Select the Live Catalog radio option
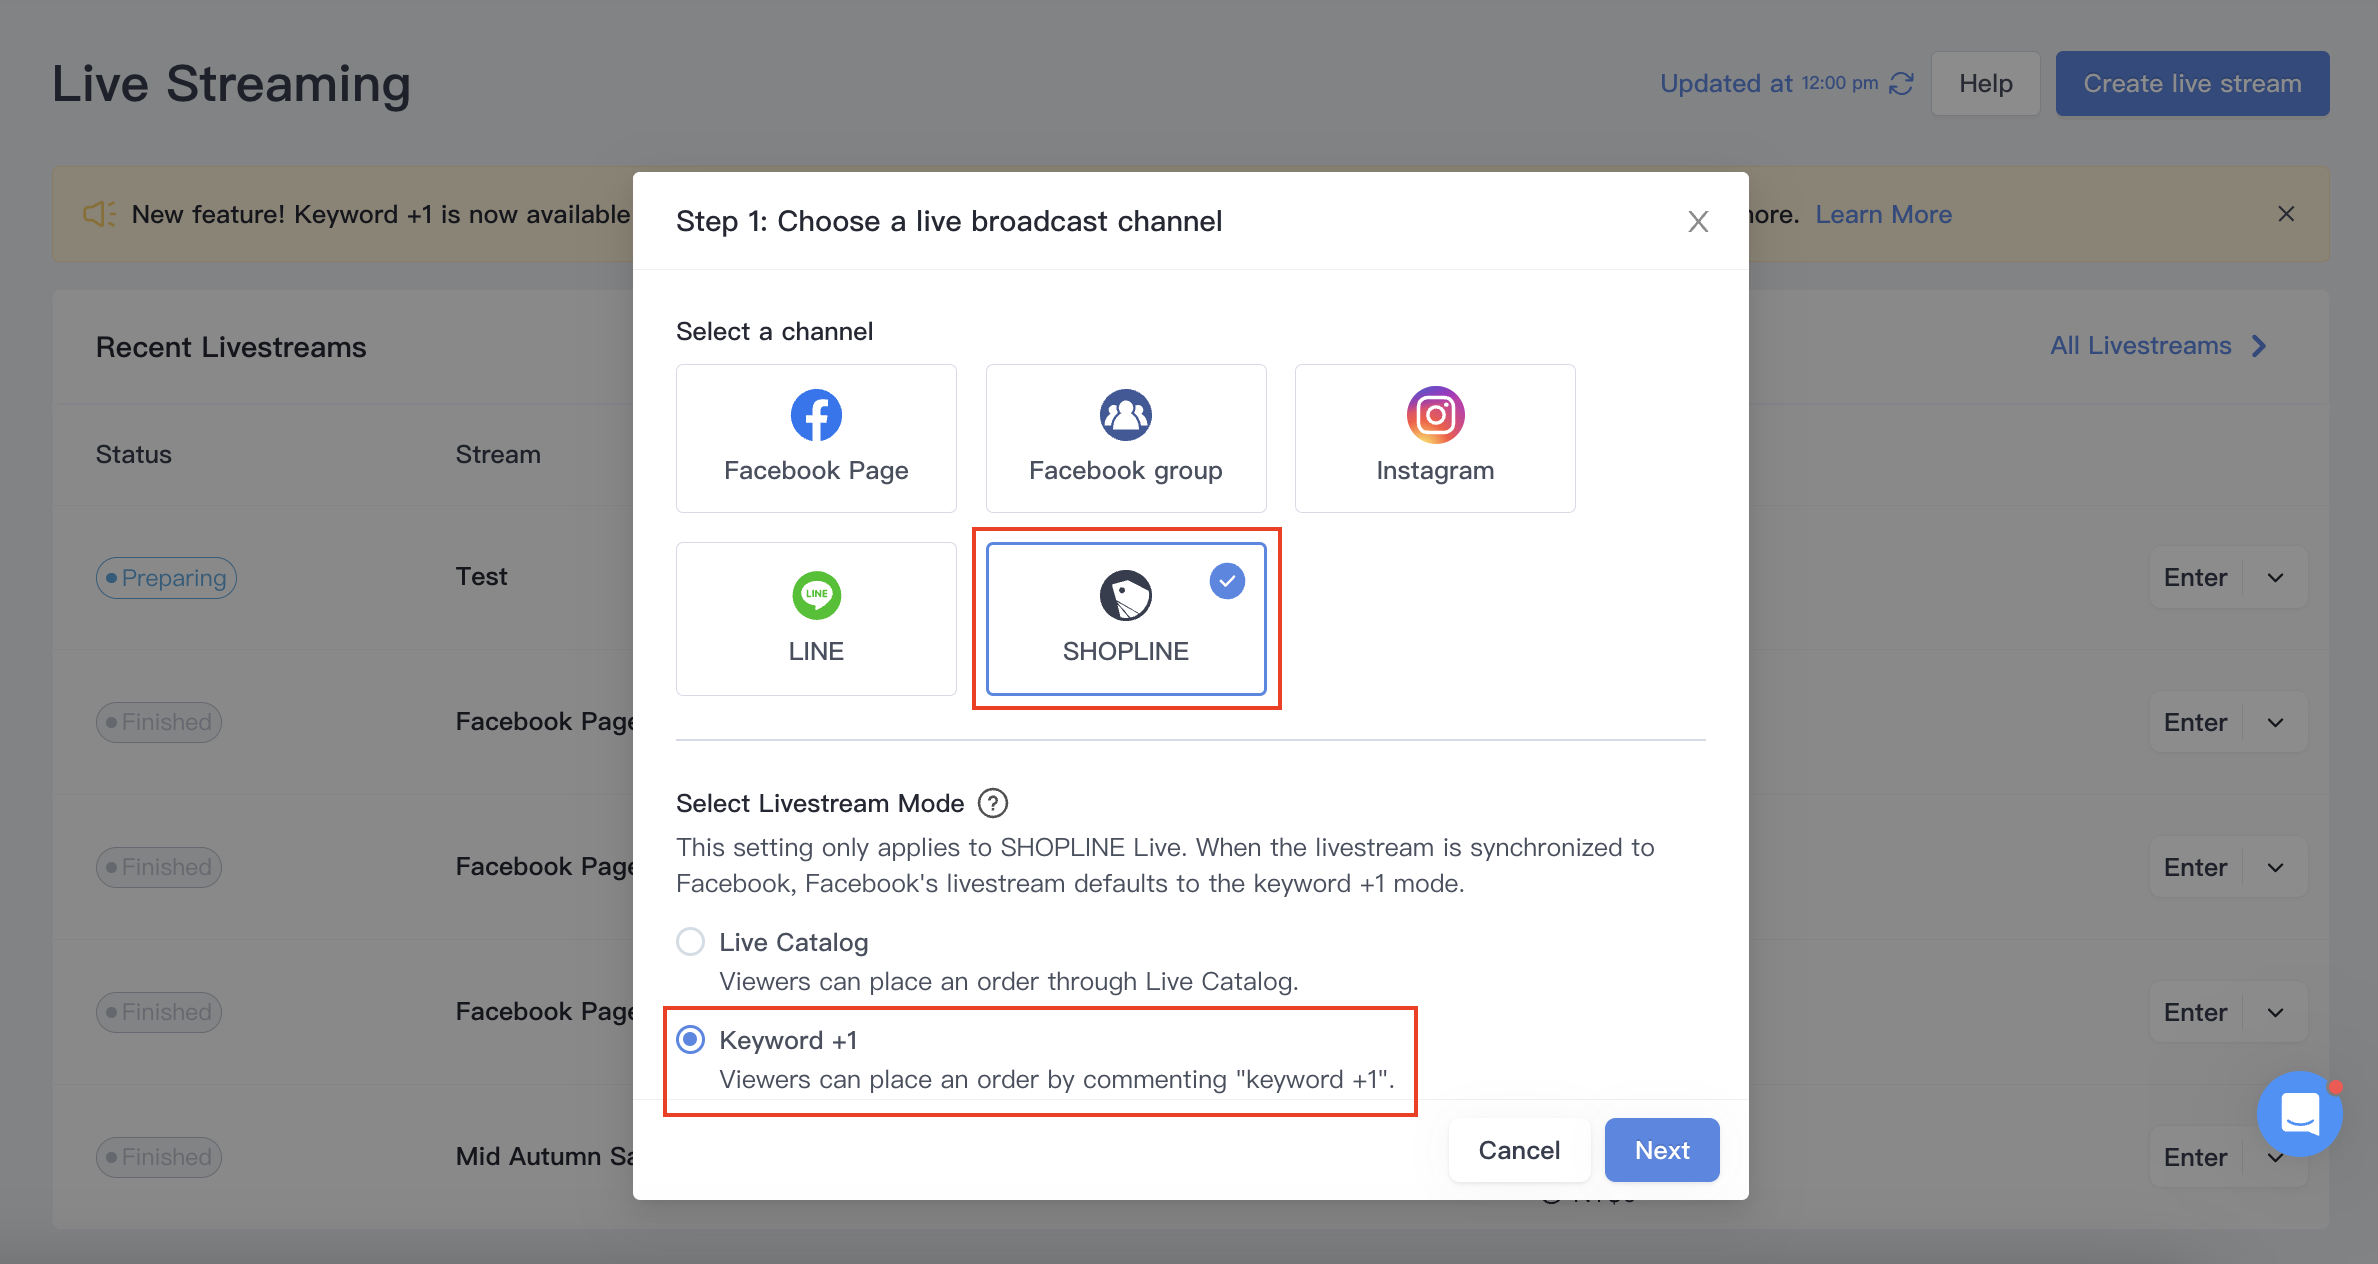 [x=690, y=942]
